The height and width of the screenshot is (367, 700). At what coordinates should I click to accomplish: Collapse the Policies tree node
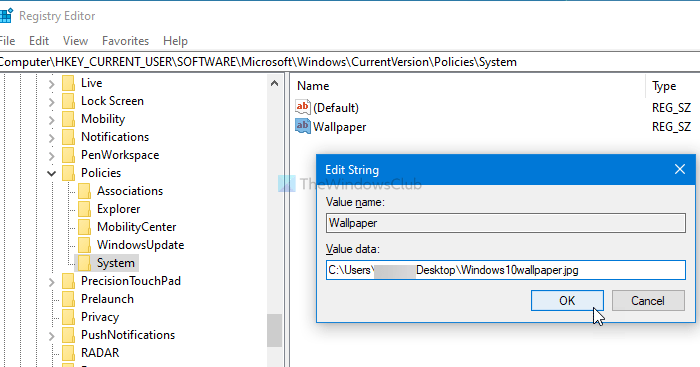(x=51, y=173)
